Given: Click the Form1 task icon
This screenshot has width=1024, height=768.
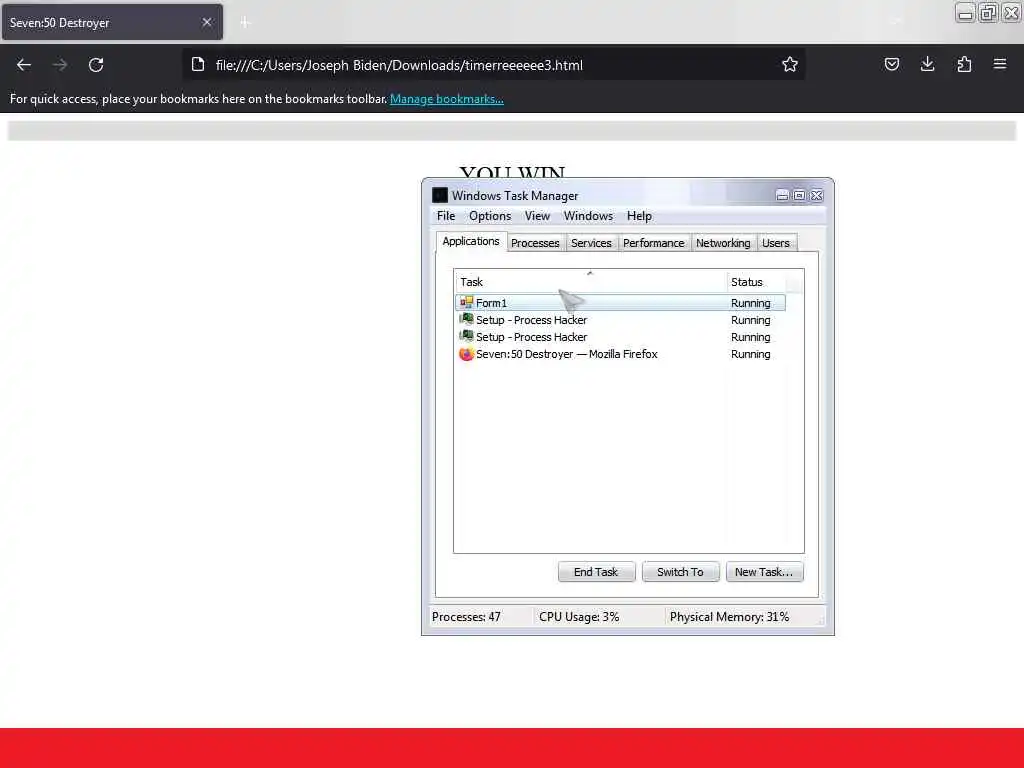Looking at the screenshot, I should [466, 302].
